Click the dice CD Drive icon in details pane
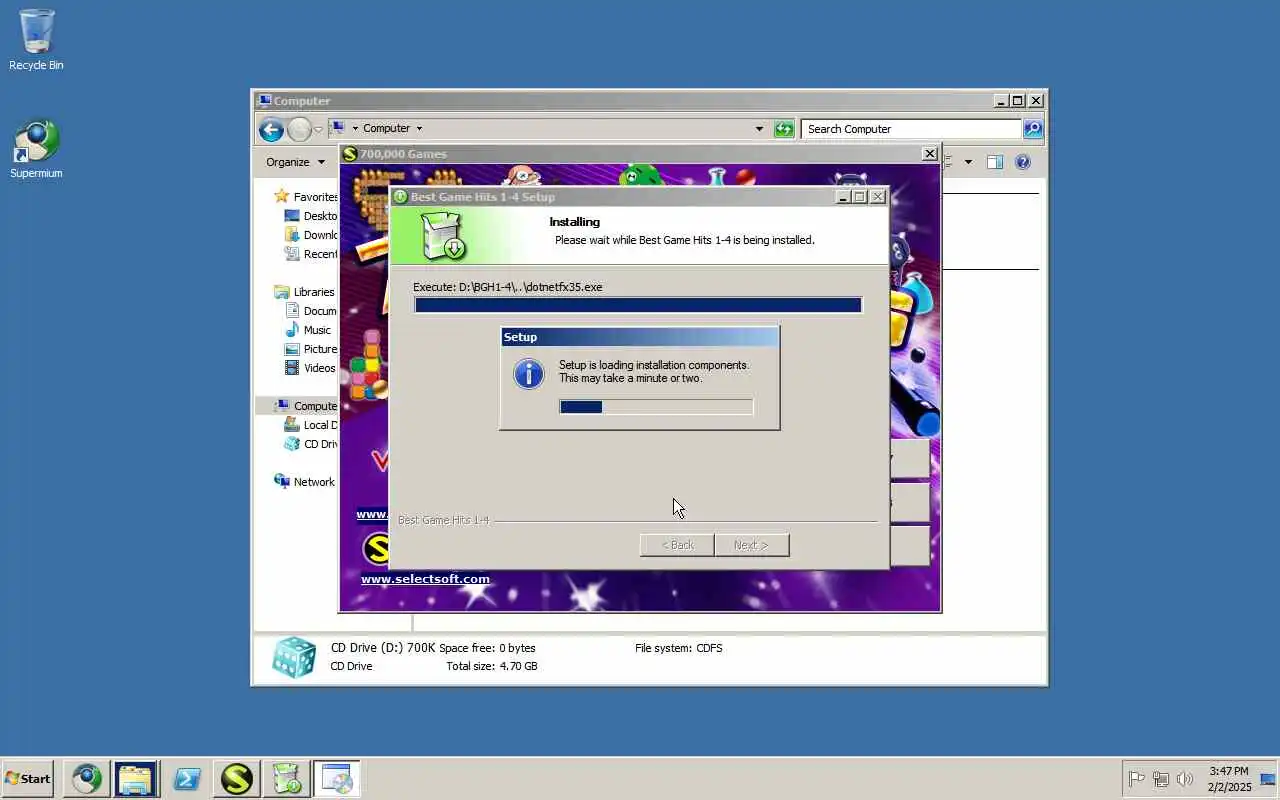Viewport: 1280px width, 800px height. (x=294, y=657)
